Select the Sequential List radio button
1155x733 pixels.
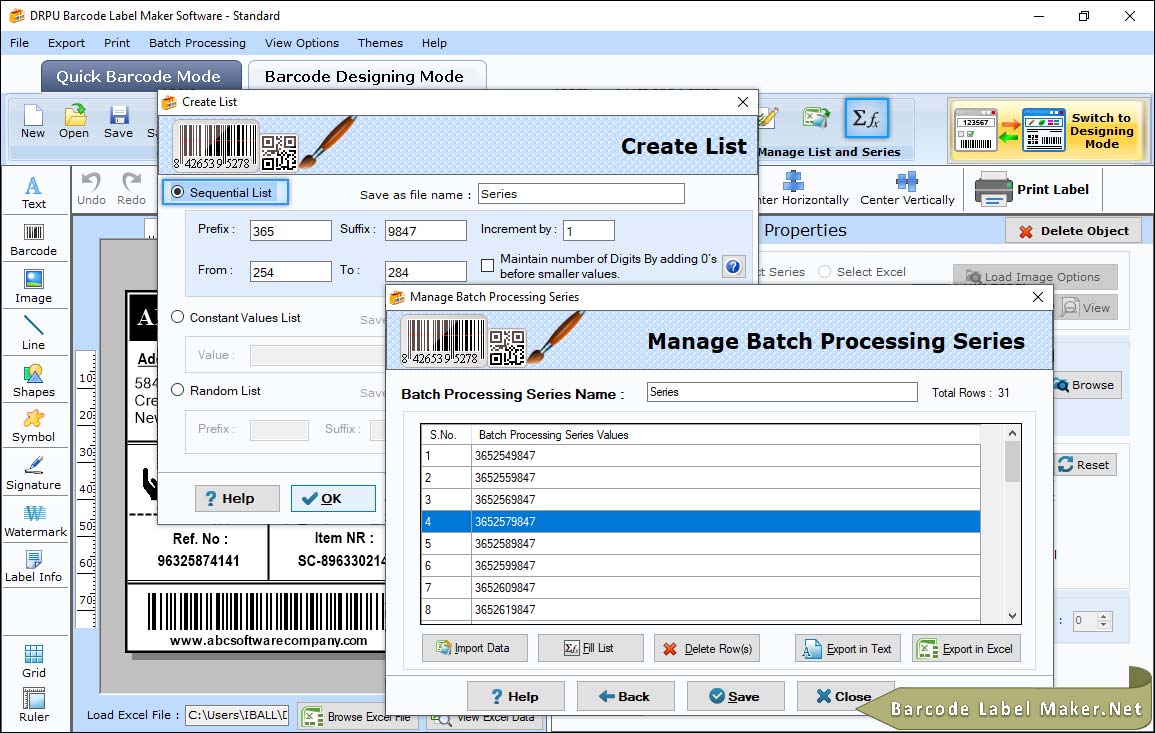tap(178, 192)
